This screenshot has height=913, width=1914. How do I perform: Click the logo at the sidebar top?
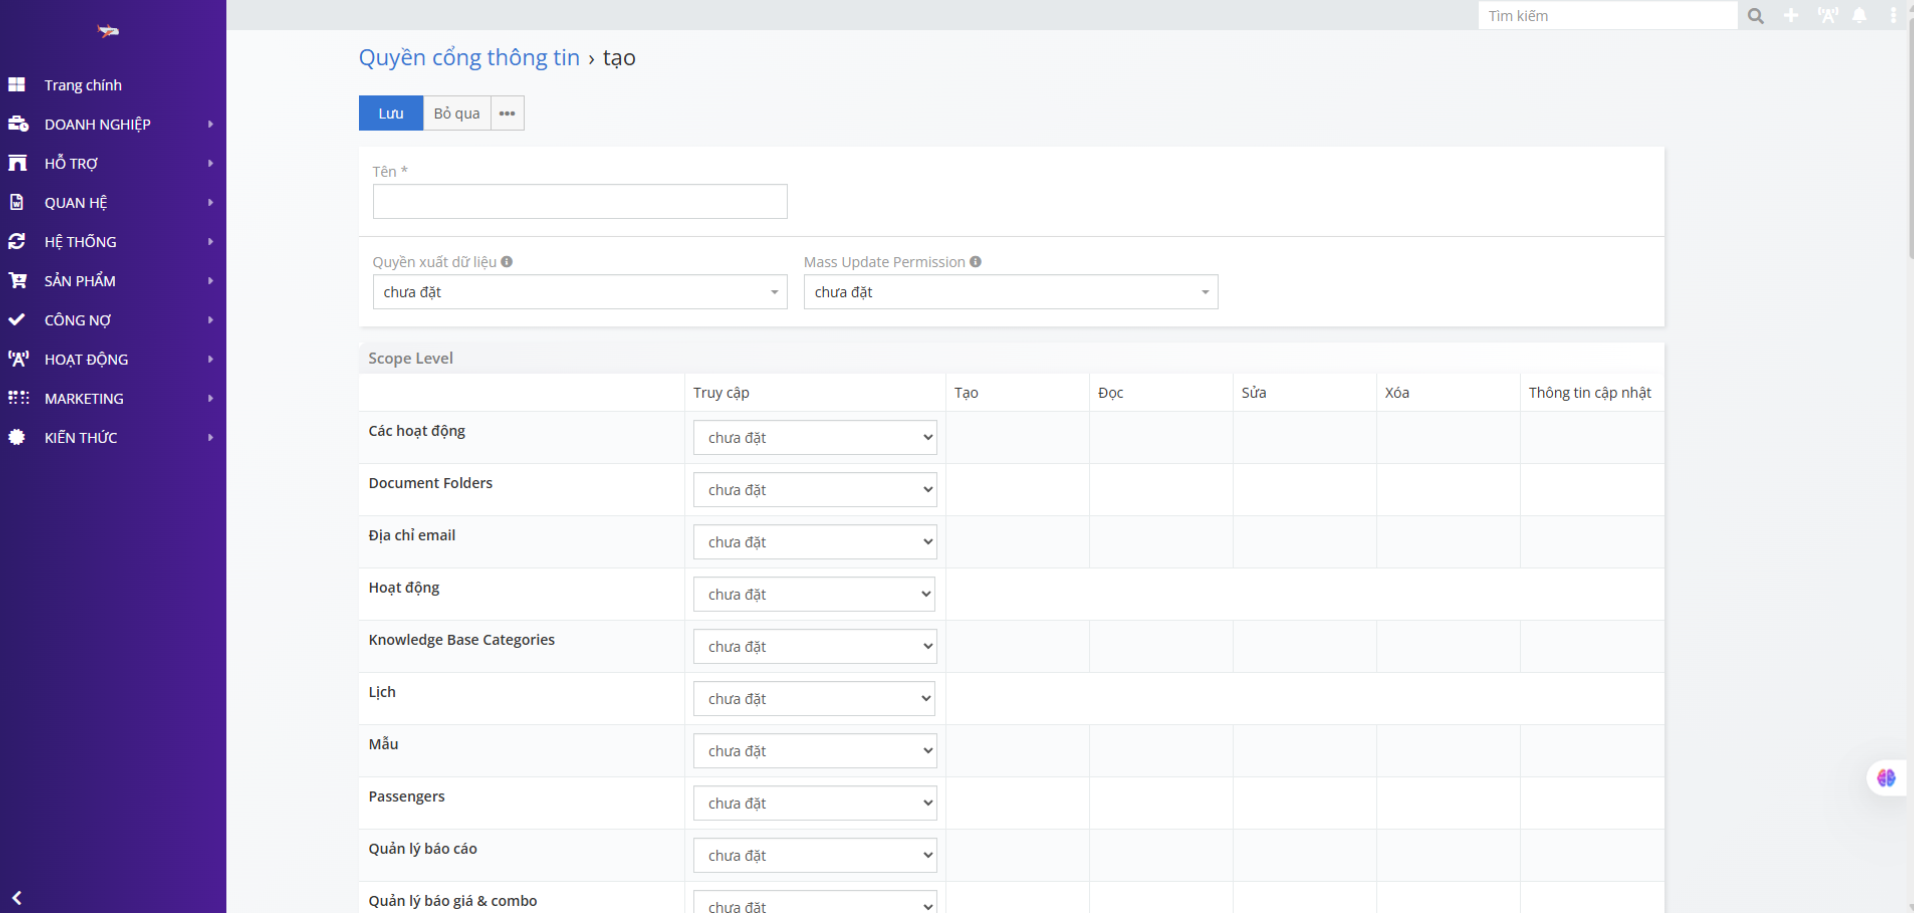(108, 32)
